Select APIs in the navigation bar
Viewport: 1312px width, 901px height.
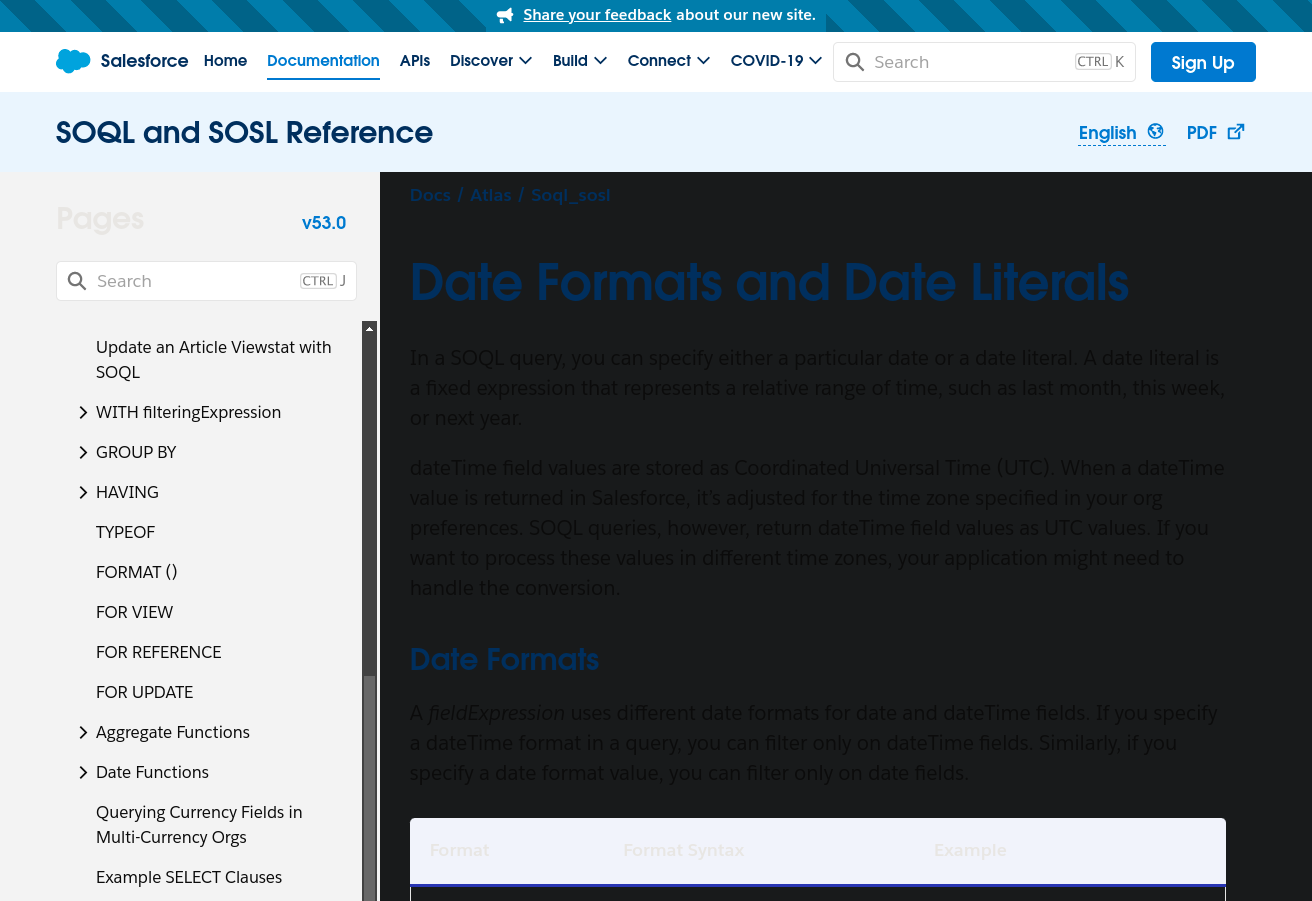click(x=415, y=61)
